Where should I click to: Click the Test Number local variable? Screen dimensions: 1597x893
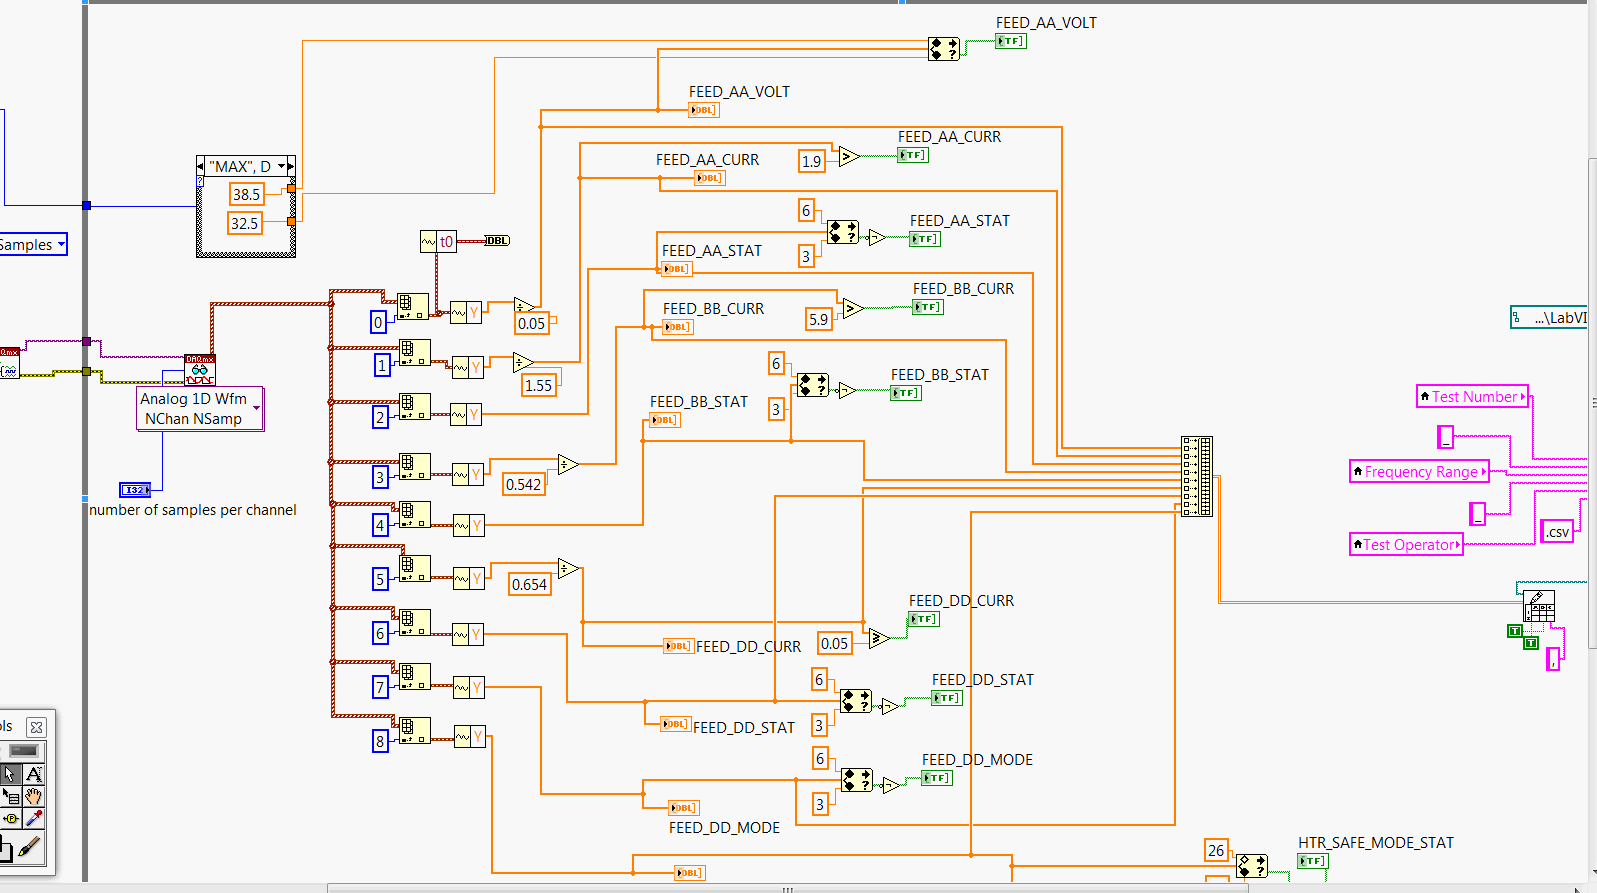1472,396
